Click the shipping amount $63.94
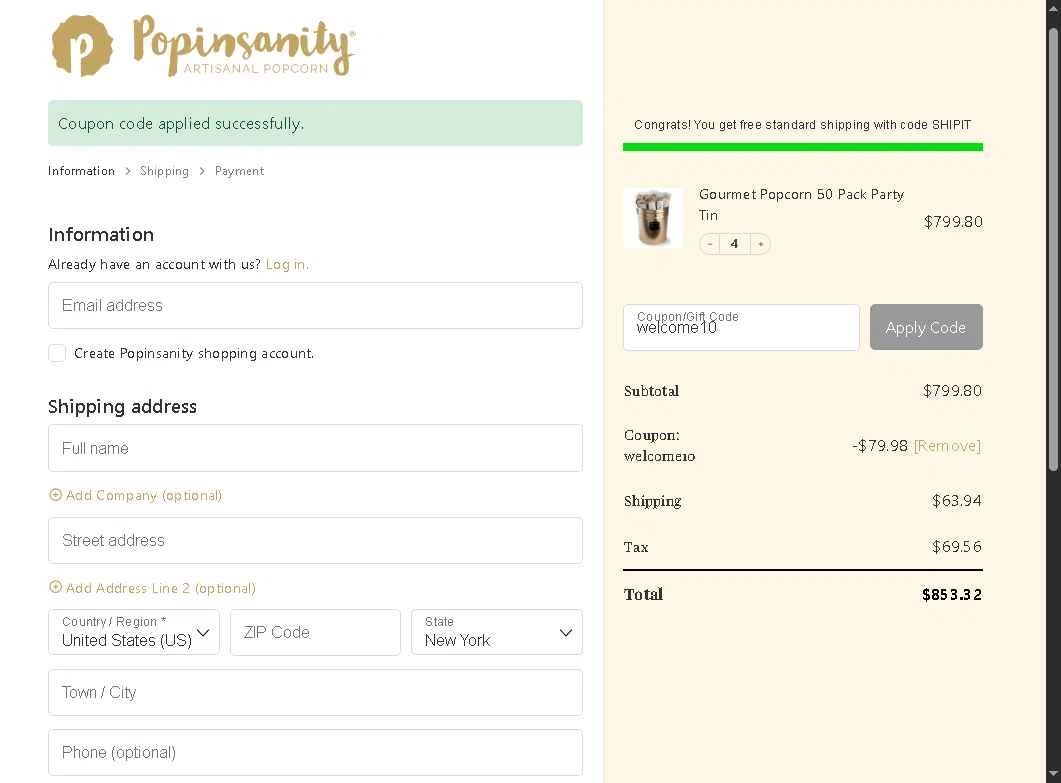Image resolution: width=1061 pixels, height=783 pixels. (956, 501)
